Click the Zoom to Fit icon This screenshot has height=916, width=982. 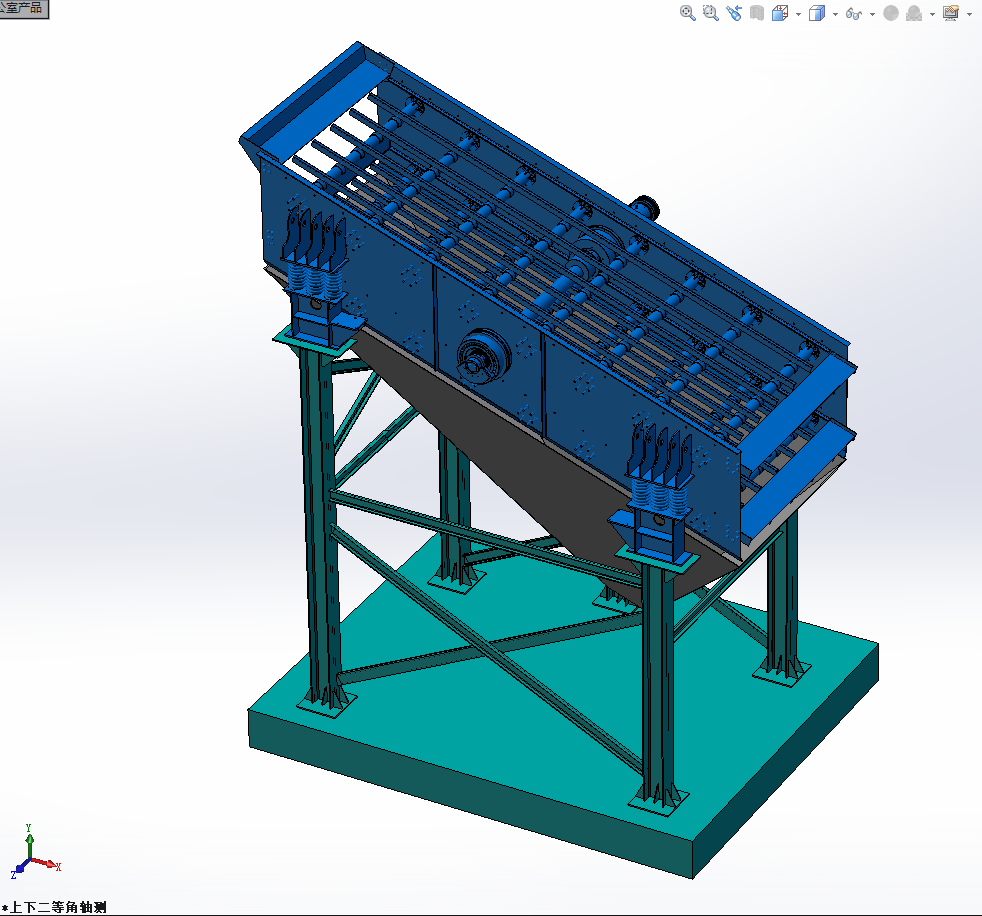point(687,13)
